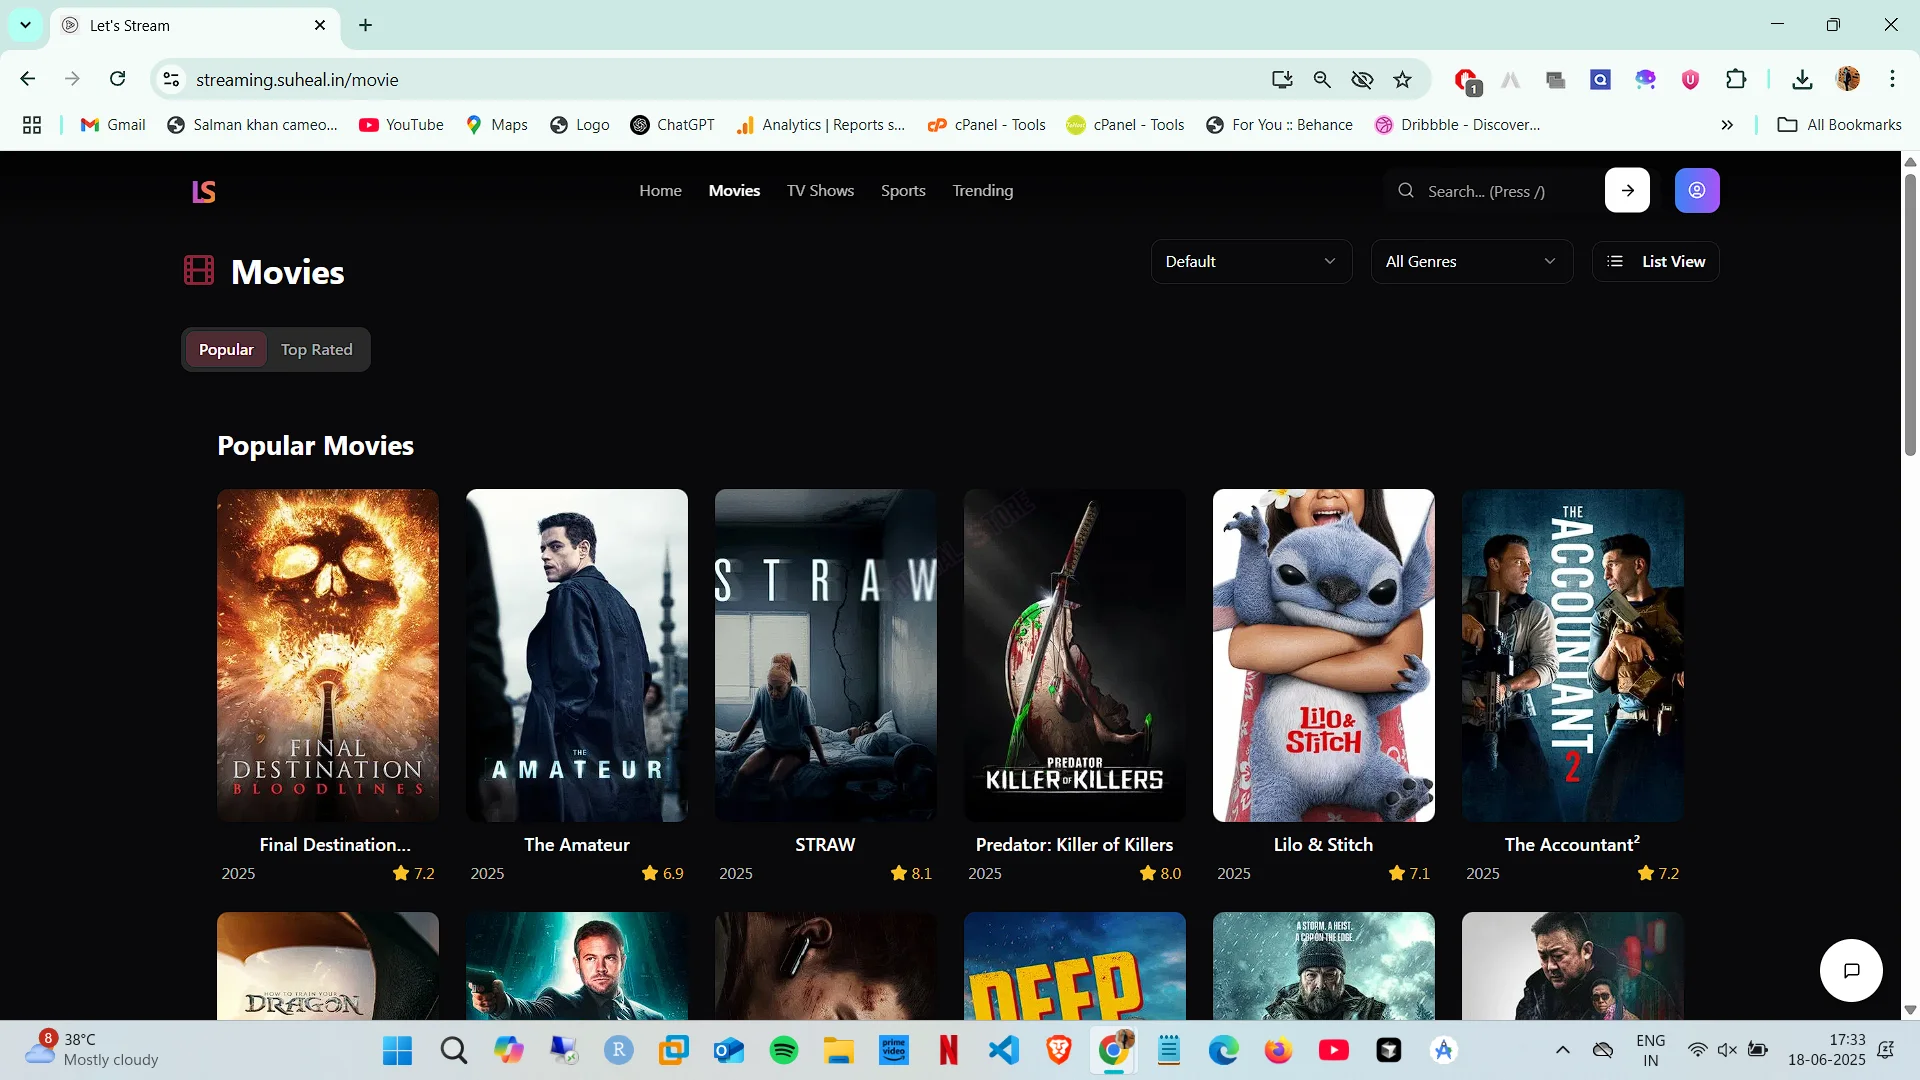Viewport: 1920px width, 1080px height.
Task: Select Movies in the navigation
Action: click(734, 190)
